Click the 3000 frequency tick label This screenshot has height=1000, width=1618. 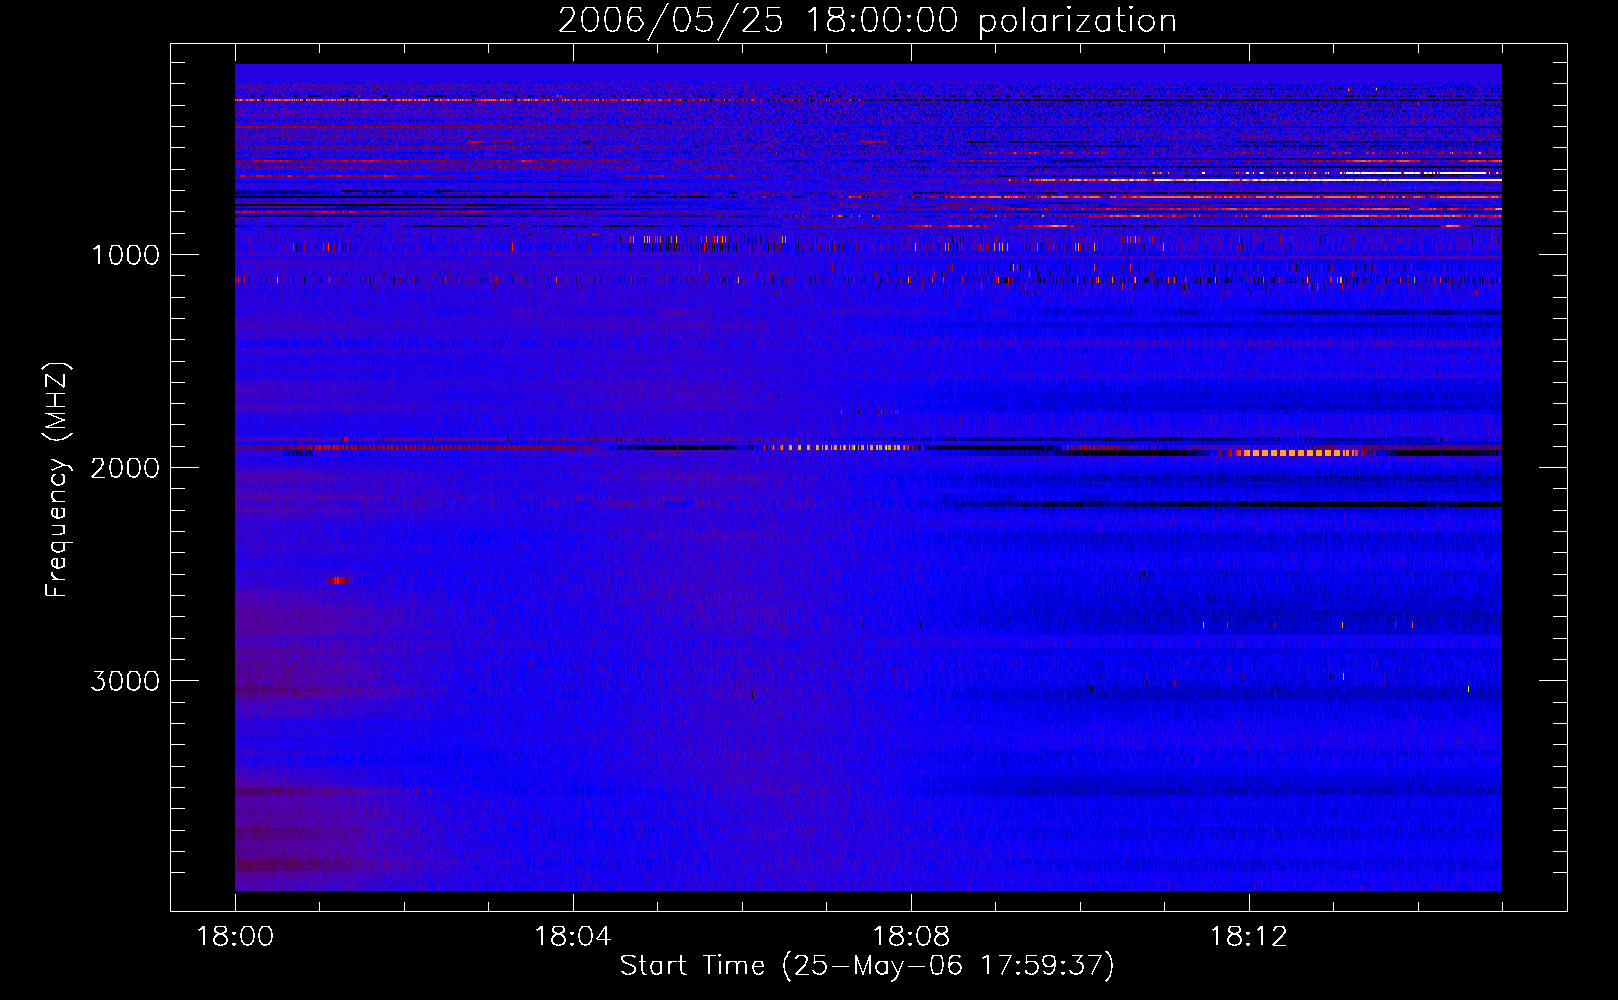coord(125,681)
